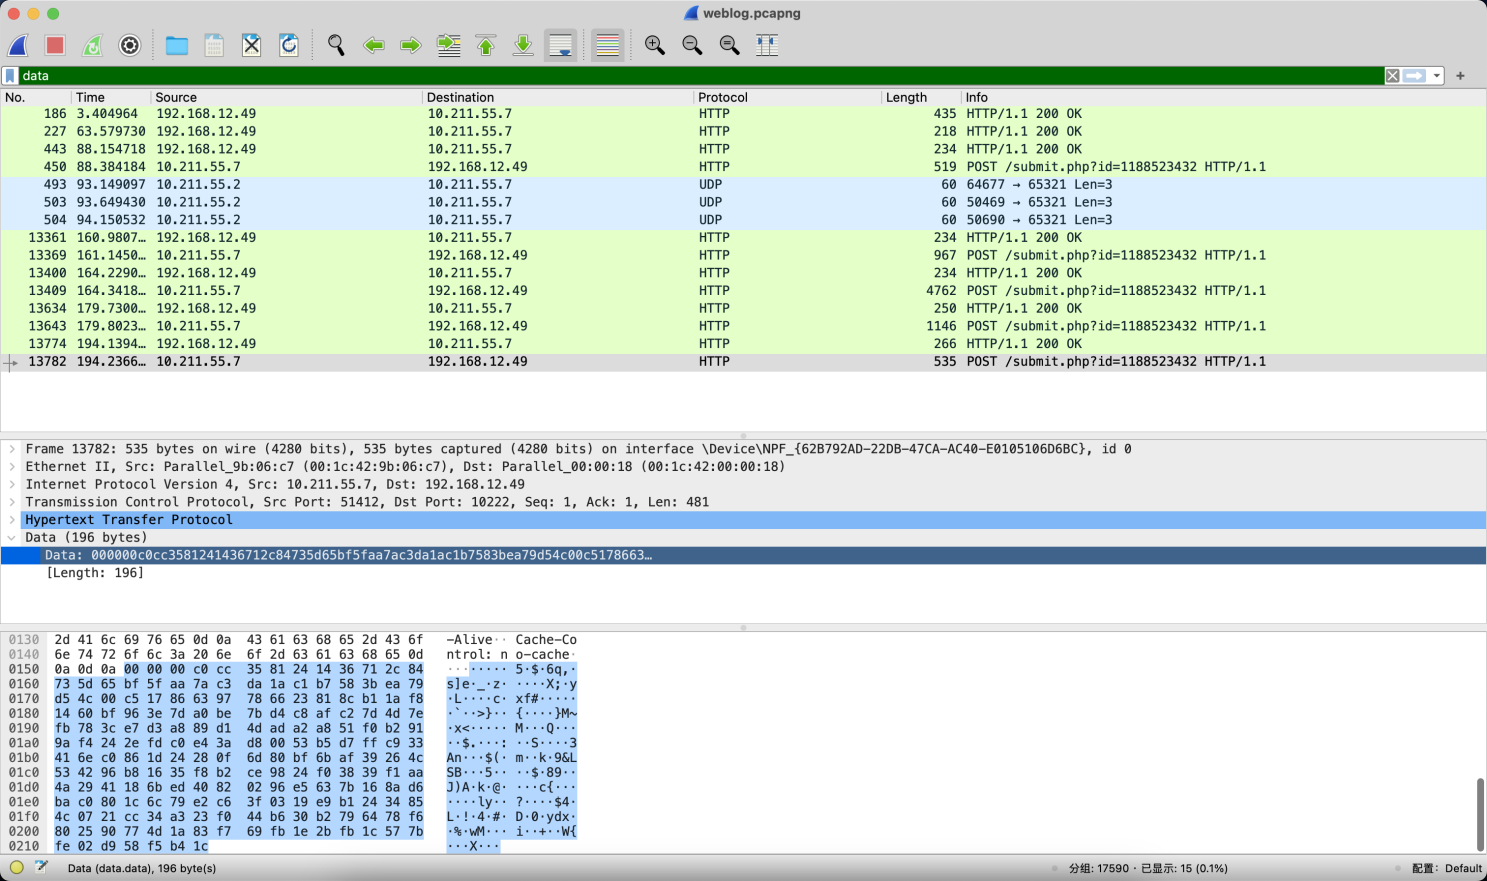Toggle packet coloring rules
1487x881 pixels.
click(608, 45)
